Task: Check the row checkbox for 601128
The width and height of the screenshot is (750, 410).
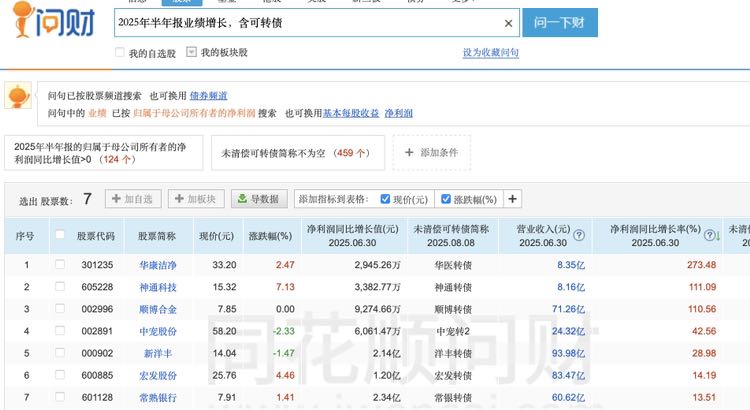Action: tap(60, 397)
